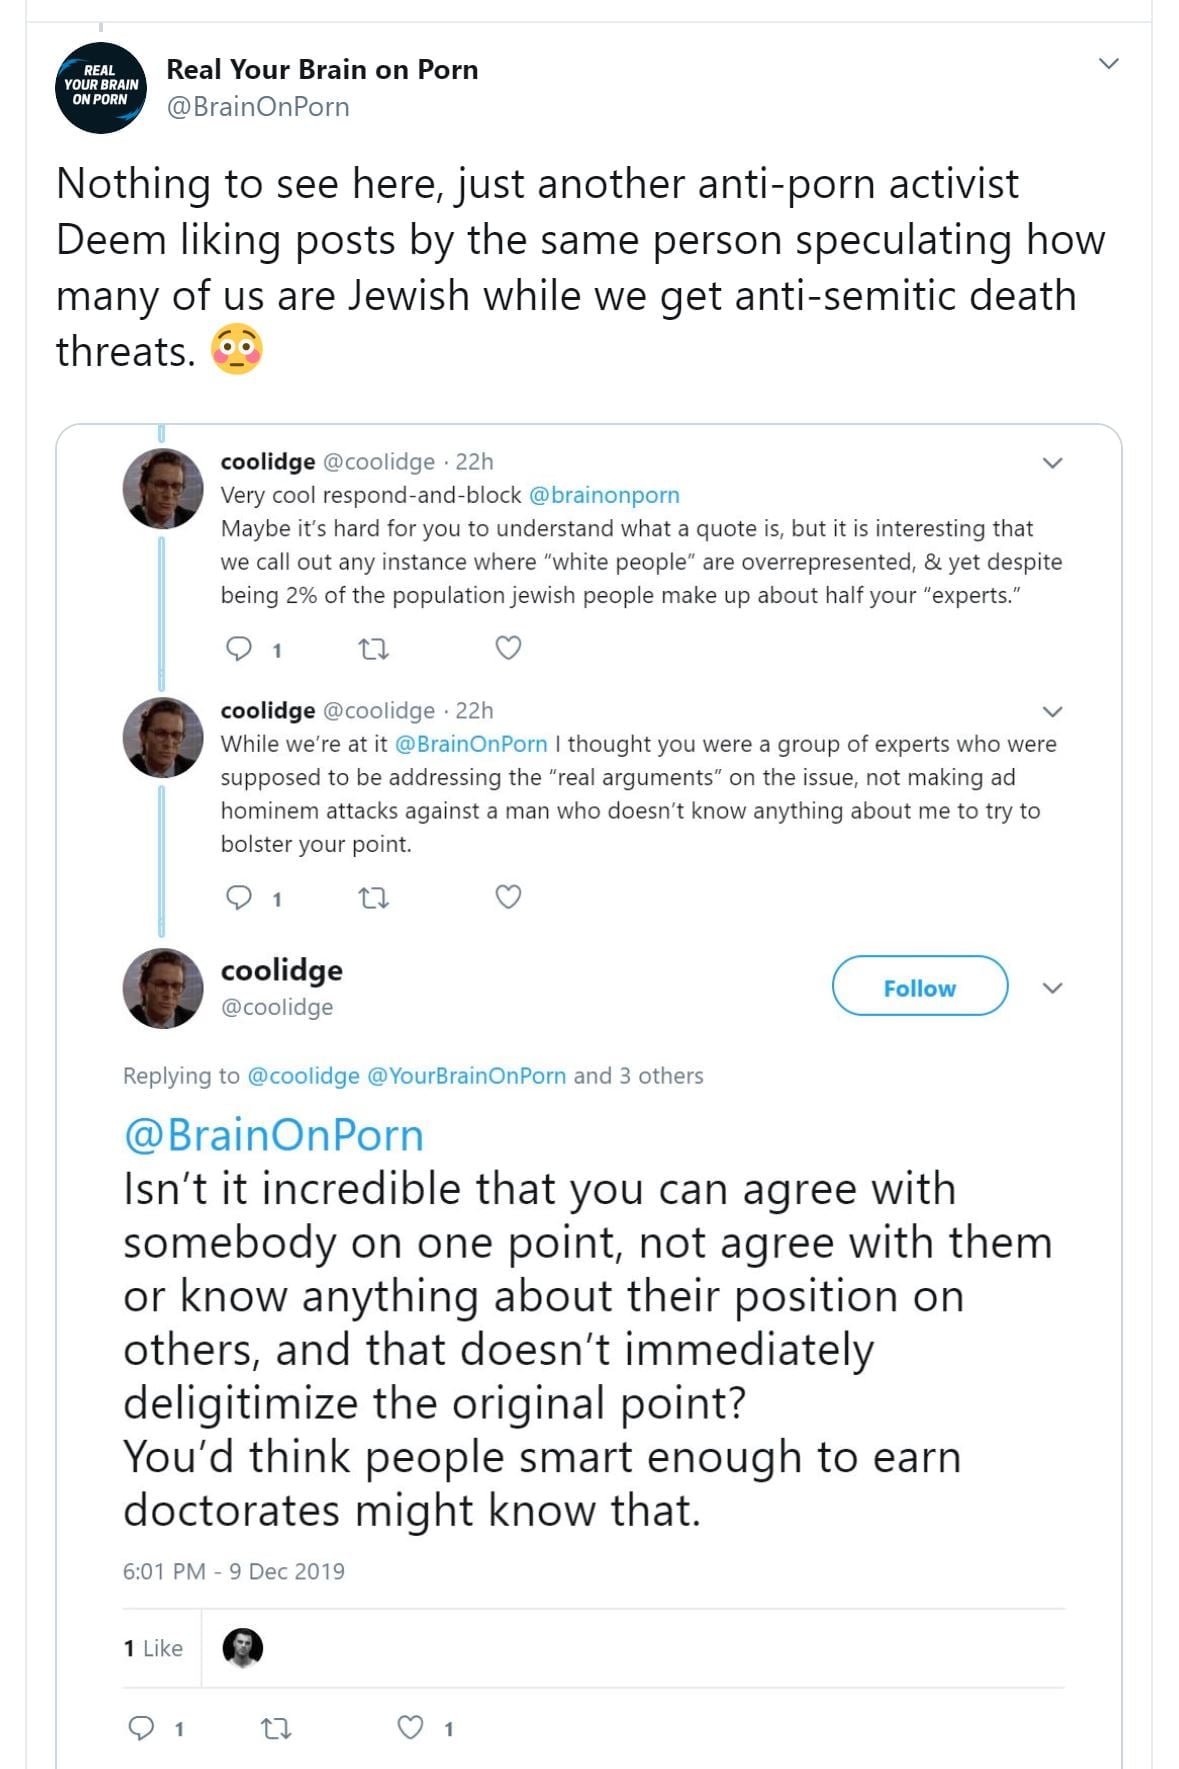
Task: Click the large @BrainOnPorn mention in main tweet
Action: 273,1135
